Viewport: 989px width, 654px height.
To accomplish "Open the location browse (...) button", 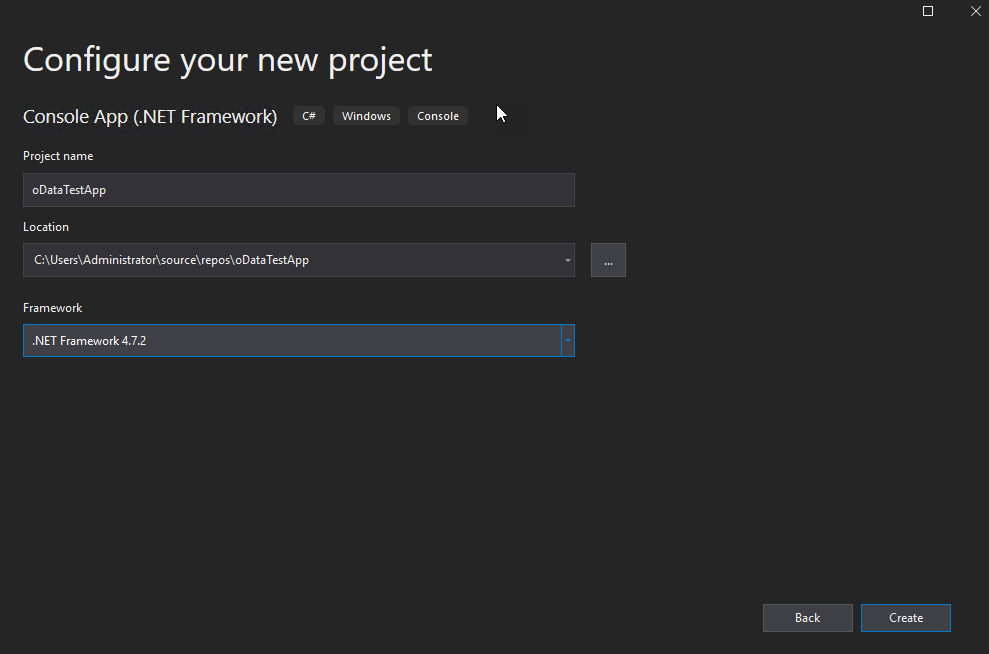I will tap(608, 260).
